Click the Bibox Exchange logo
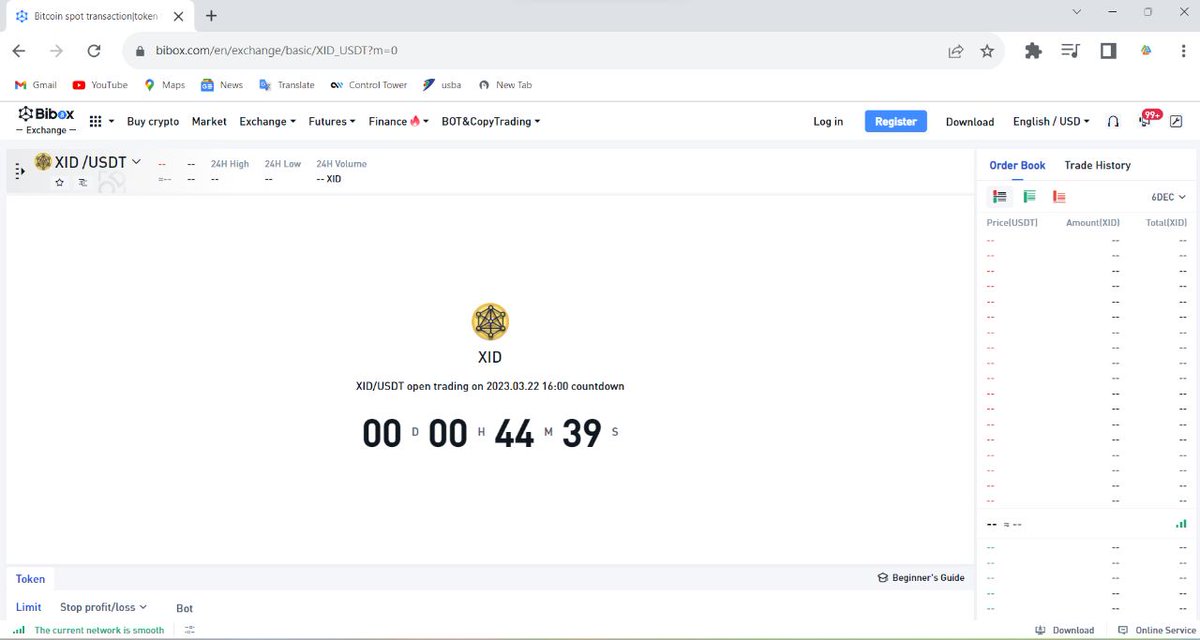The height and width of the screenshot is (640, 1200). coord(46,121)
